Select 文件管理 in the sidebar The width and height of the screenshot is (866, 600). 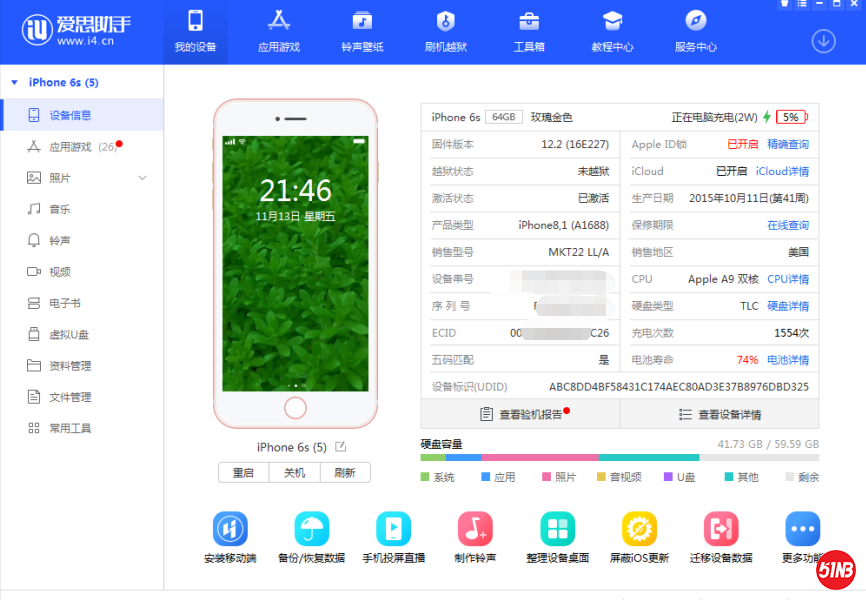pyautogui.click(x=70, y=397)
